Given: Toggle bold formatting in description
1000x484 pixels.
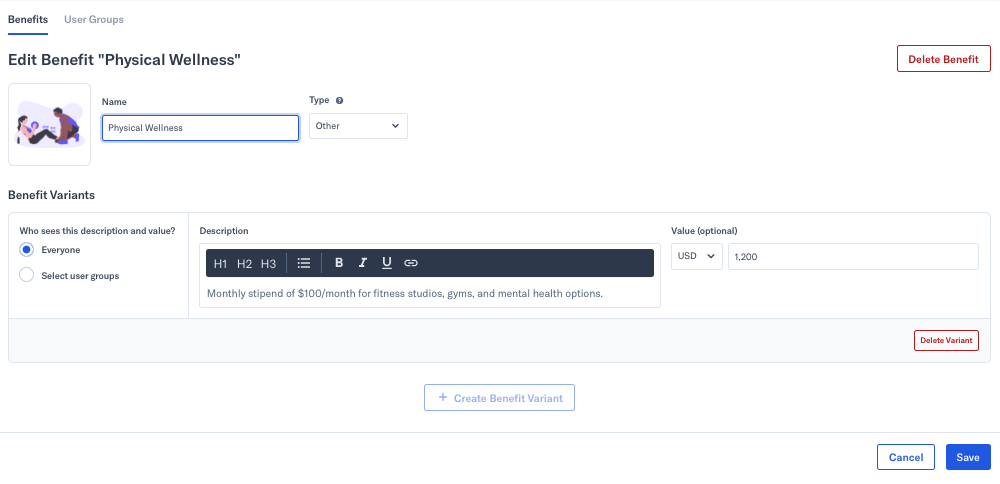Looking at the screenshot, I should pos(339,263).
